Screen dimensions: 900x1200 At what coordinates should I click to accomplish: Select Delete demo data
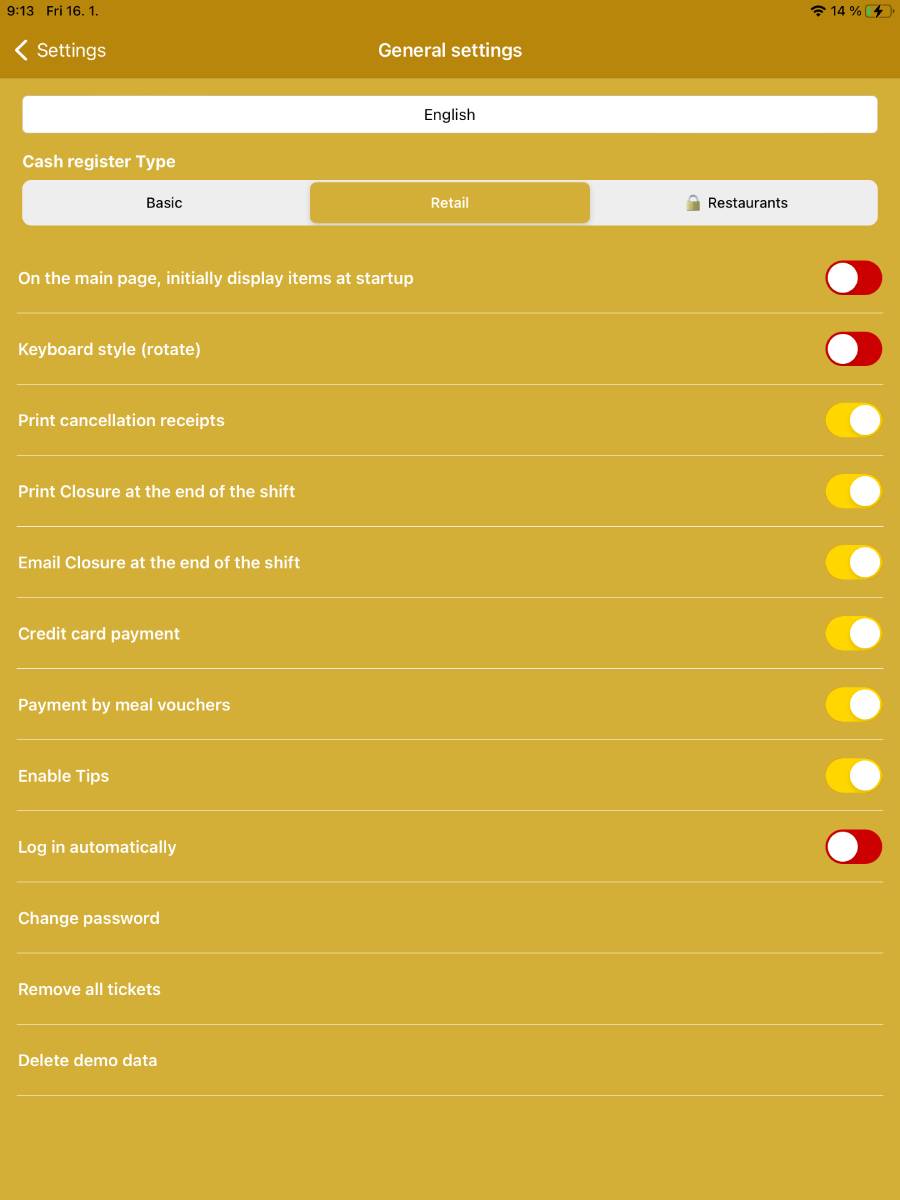coord(87,1060)
